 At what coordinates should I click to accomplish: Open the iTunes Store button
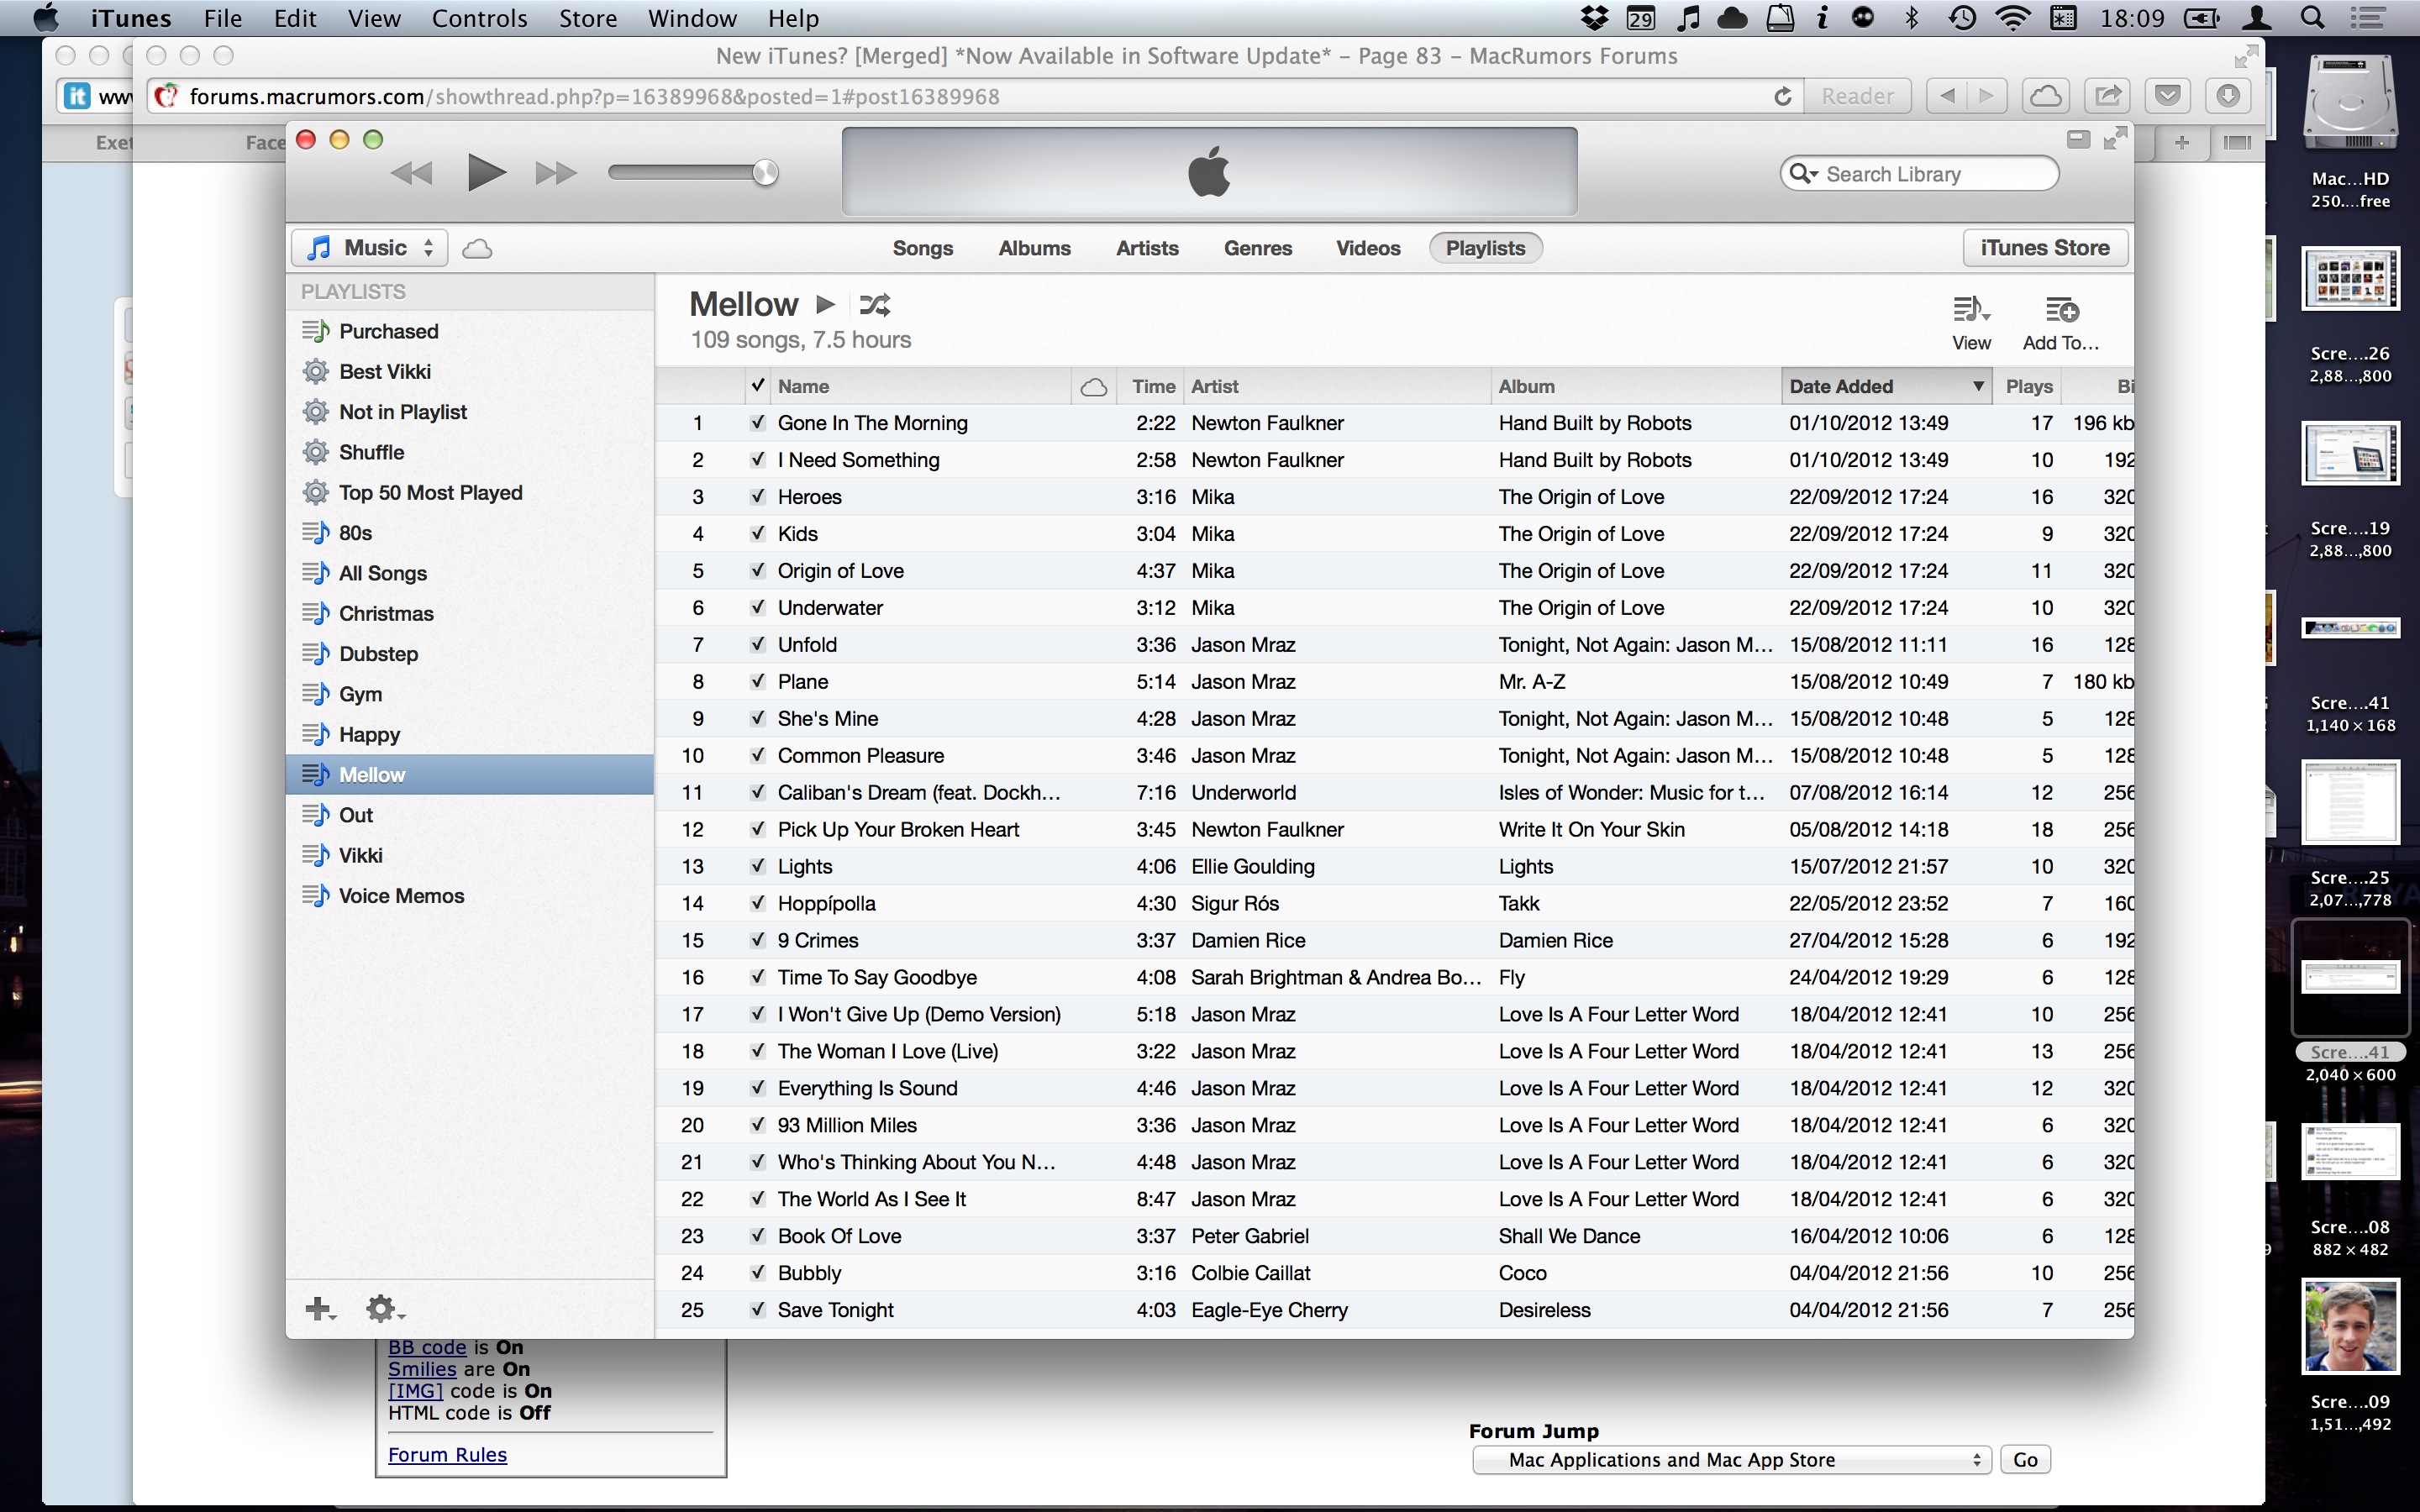[2045, 248]
